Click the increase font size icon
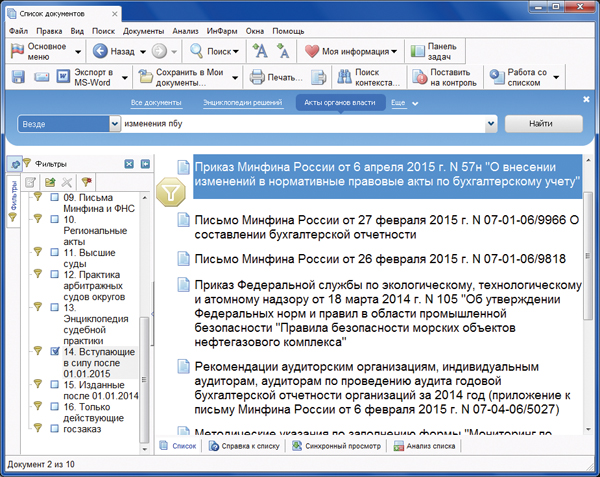 (260, 50)
